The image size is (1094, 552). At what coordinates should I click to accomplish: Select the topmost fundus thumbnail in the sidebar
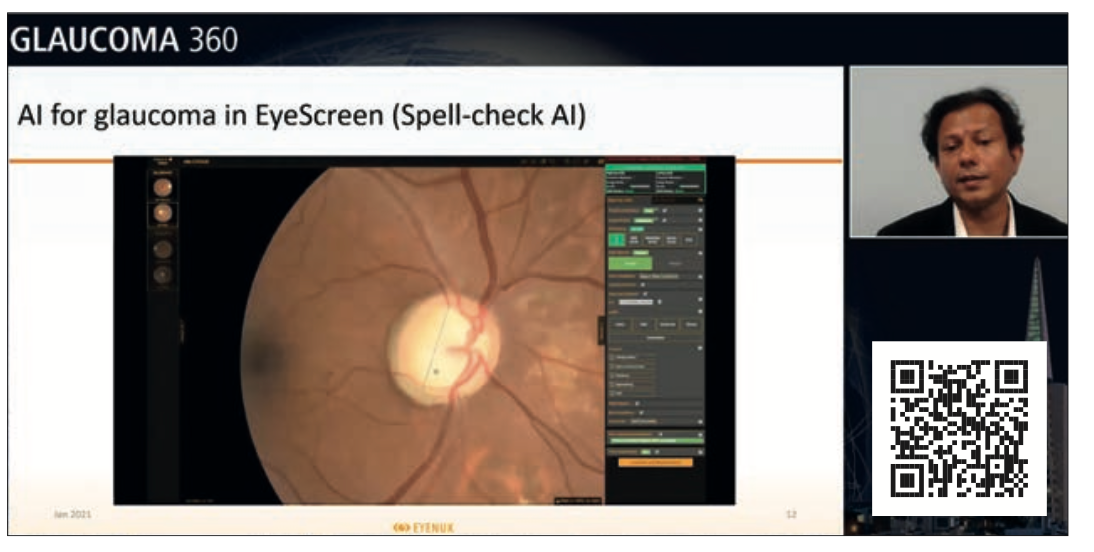tap(163, 188)
